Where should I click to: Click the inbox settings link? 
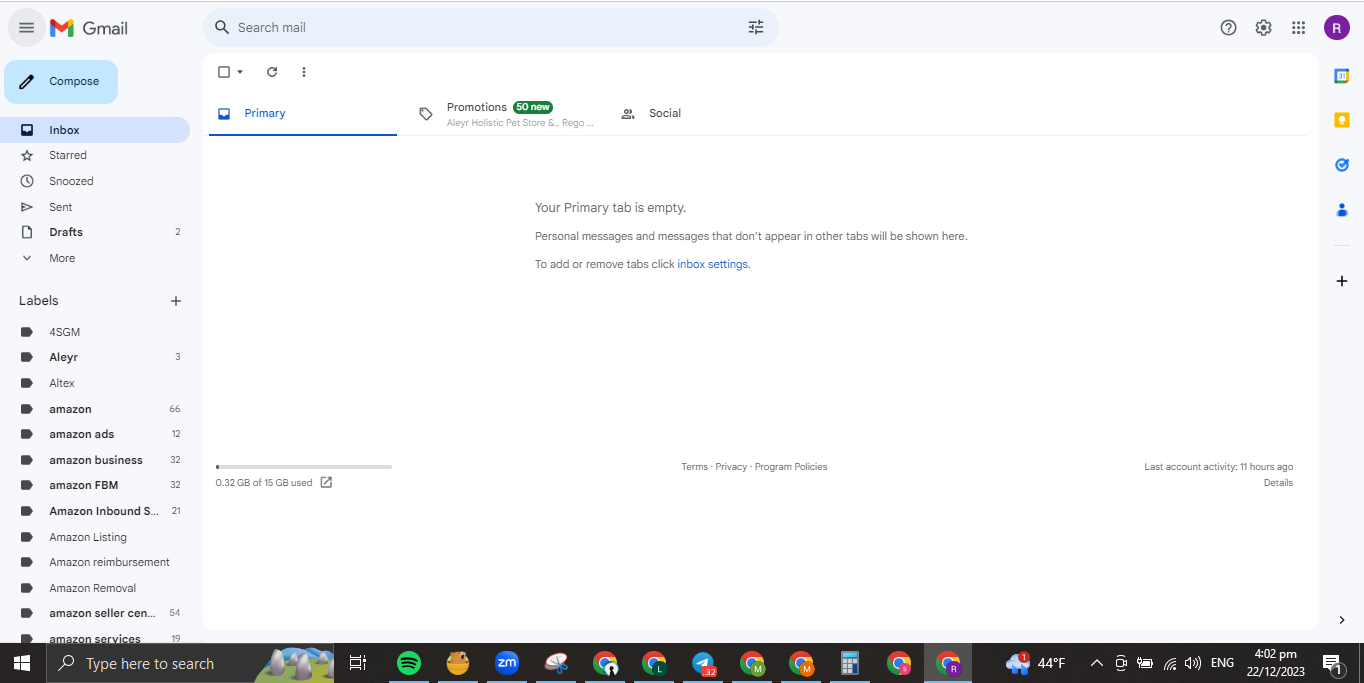[712, 265]
